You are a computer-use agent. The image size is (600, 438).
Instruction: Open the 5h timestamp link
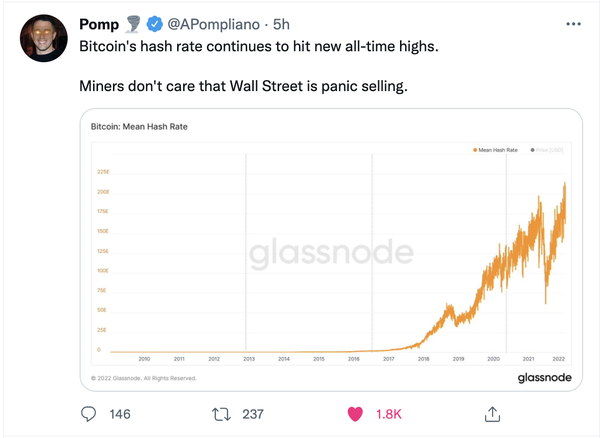click(x=281, y=24)
